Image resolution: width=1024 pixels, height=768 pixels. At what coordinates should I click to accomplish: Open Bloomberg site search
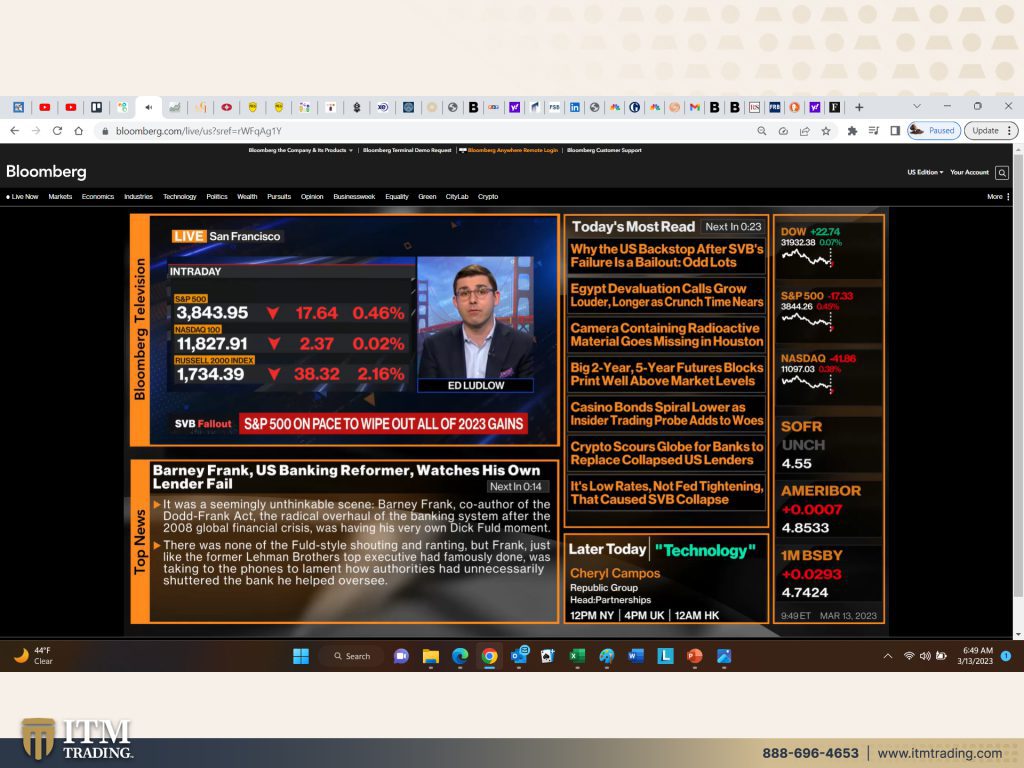click(x=1002, y=172)
